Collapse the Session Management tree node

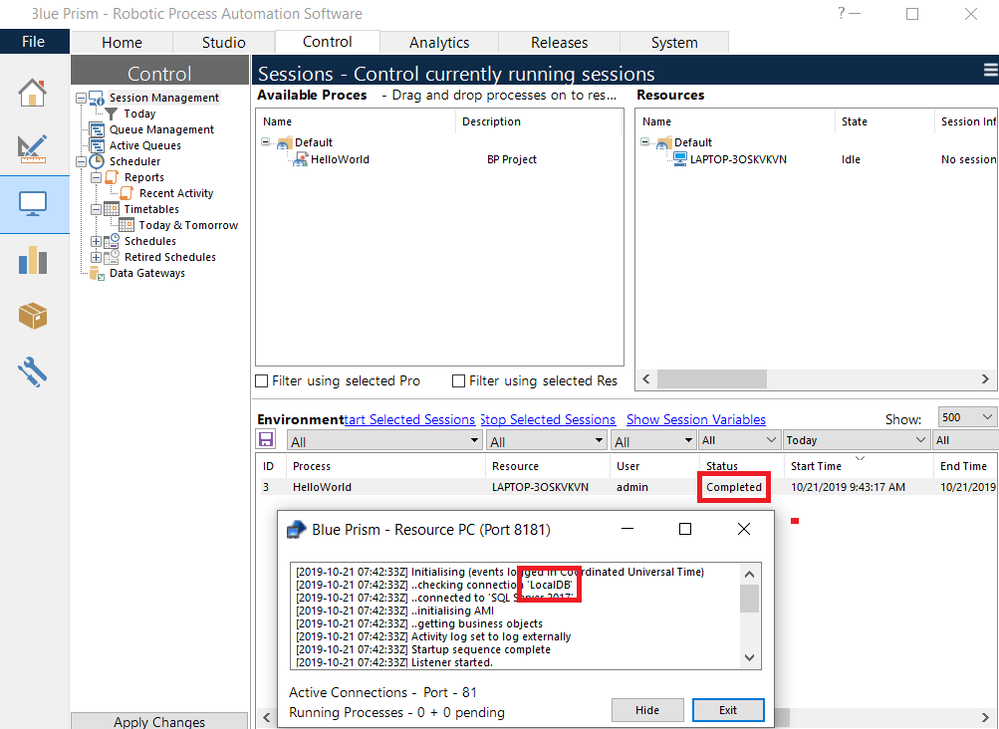click(x=81, y=98)
